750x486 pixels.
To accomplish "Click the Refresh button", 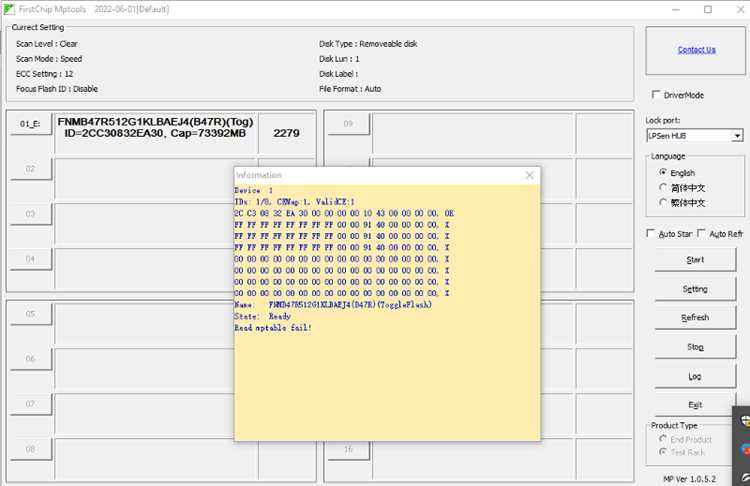I will pyautogui.click(x=695, y=318).
